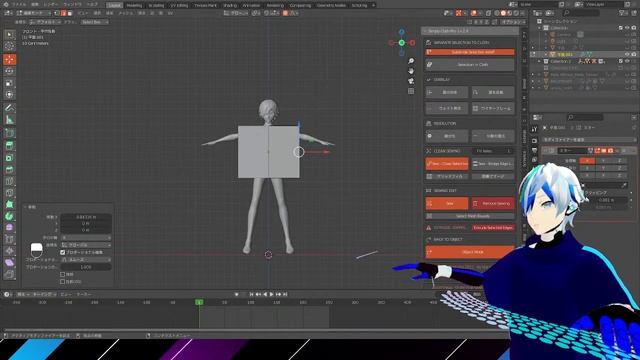Select the Rip Region tool
The height and width of the screenshot is (360, 640).
9,275
